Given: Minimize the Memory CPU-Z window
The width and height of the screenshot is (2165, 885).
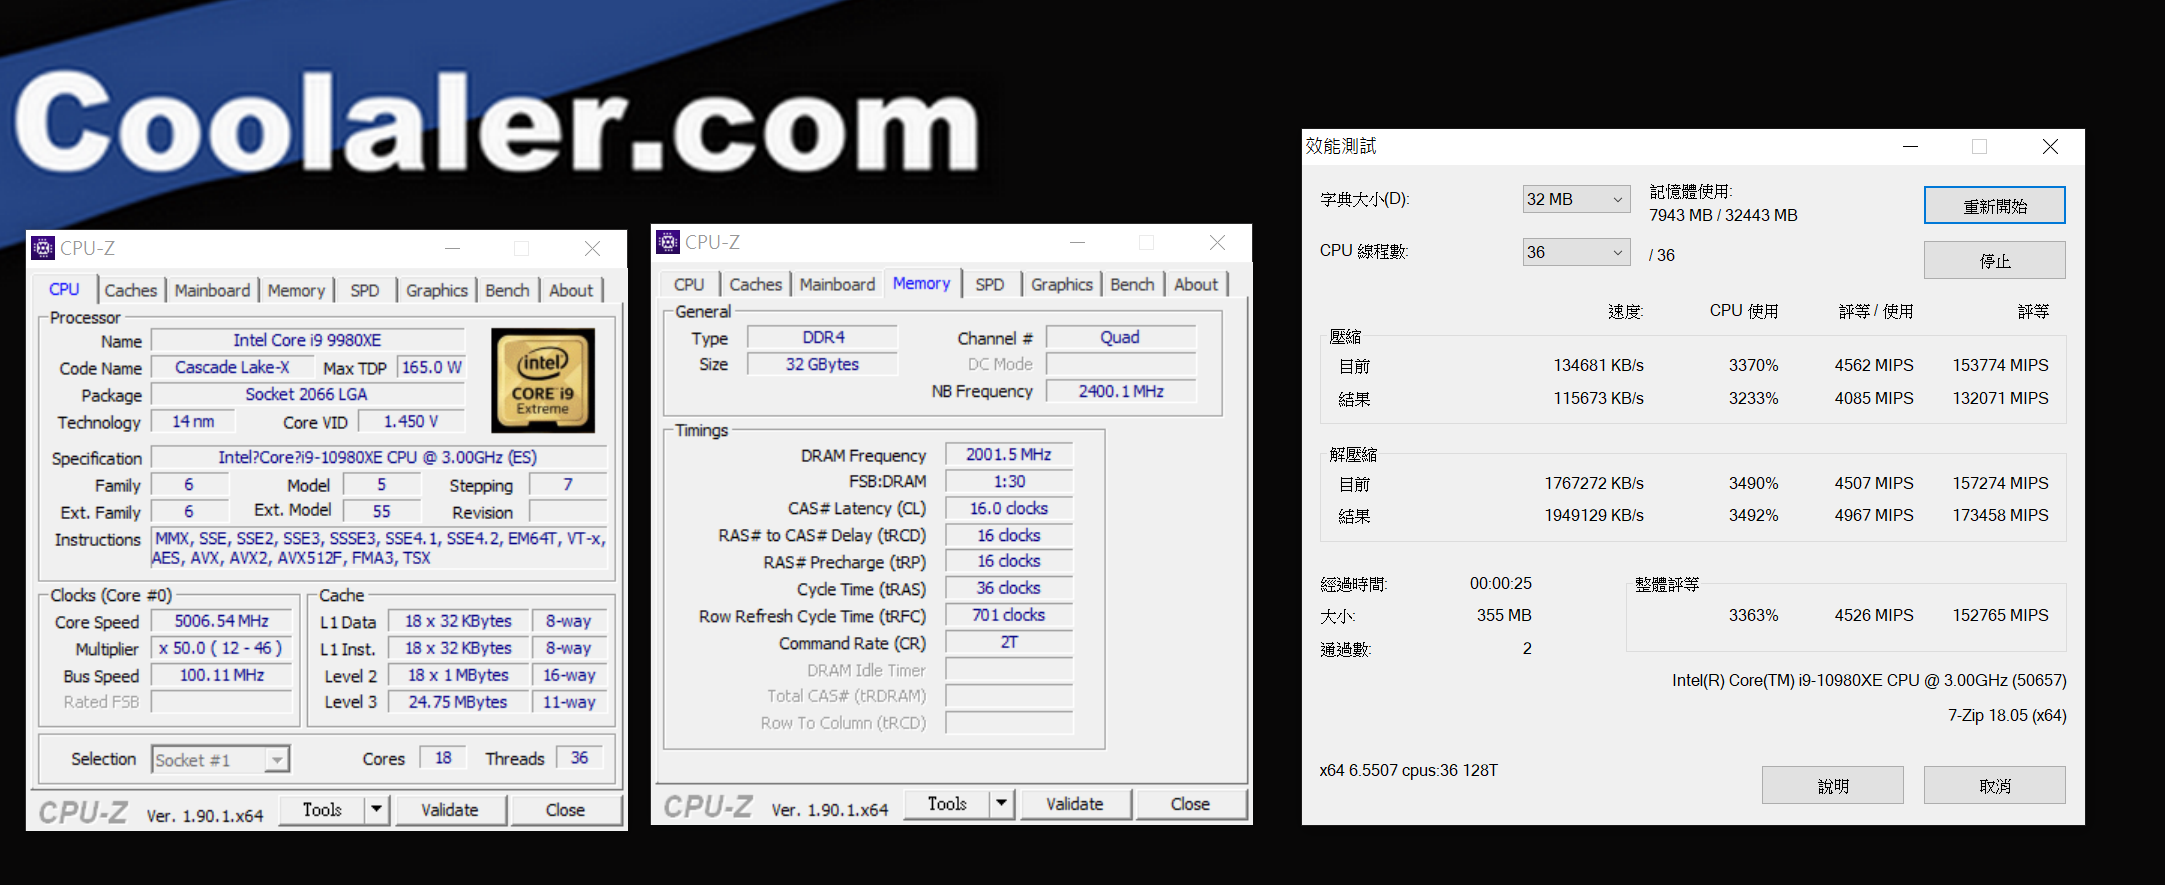Looking at the screenshot, I should click(x=1077, y=242).
